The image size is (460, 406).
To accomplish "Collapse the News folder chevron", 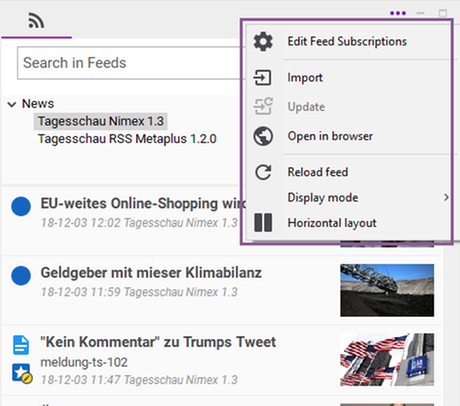I will pyautogui.click(x=12, y=104).
